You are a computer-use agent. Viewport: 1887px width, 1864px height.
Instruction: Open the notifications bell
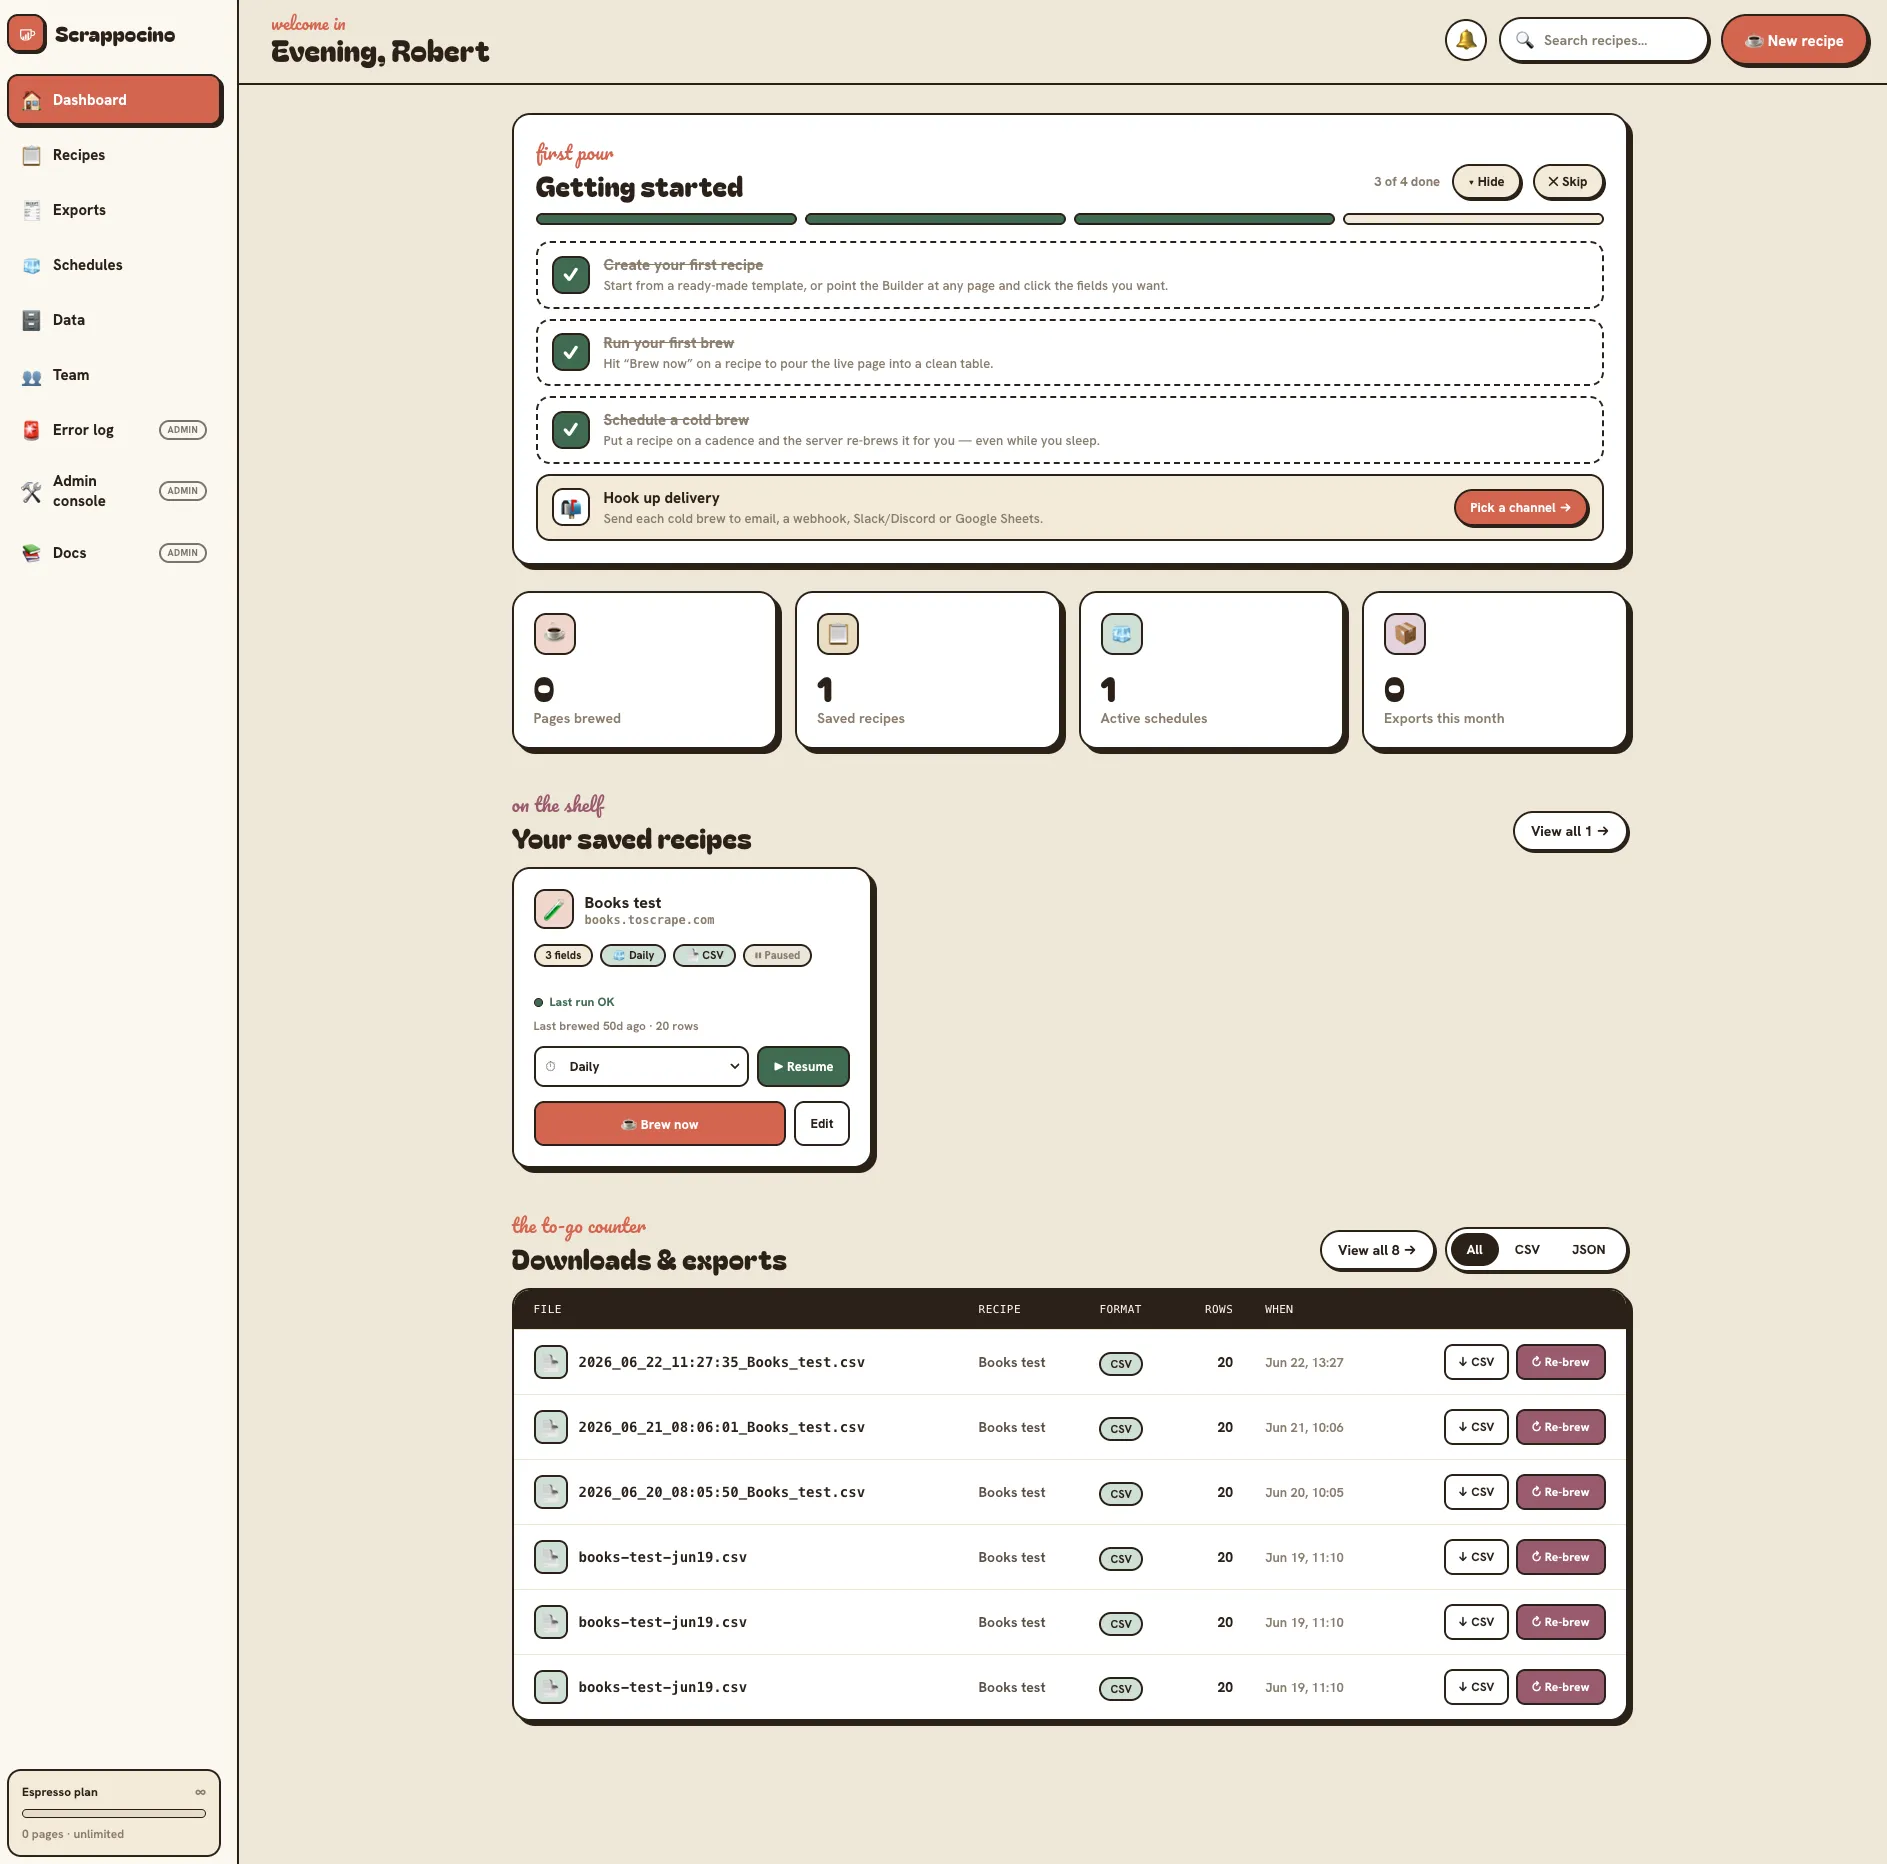tap(1465, 40)
